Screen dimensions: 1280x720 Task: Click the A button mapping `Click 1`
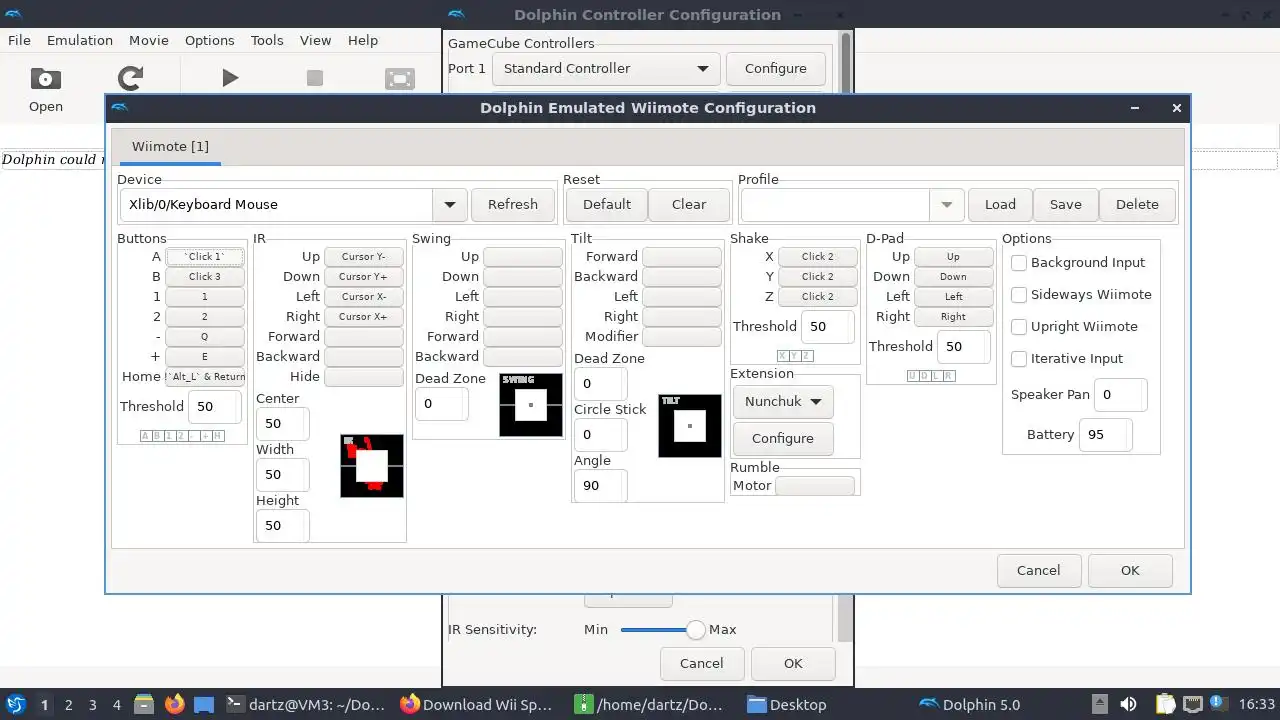(205, 256)
